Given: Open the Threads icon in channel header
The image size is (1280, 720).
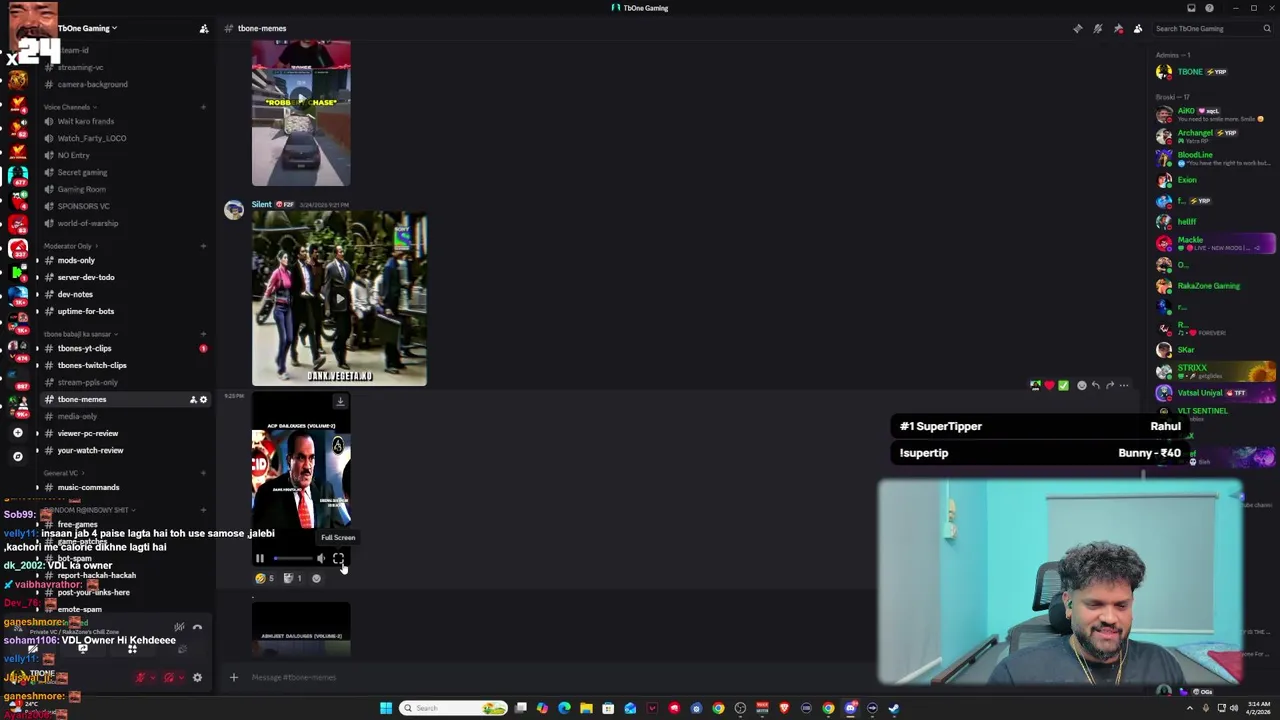Looking at the screenshot, I should (x=1077, y=28).
